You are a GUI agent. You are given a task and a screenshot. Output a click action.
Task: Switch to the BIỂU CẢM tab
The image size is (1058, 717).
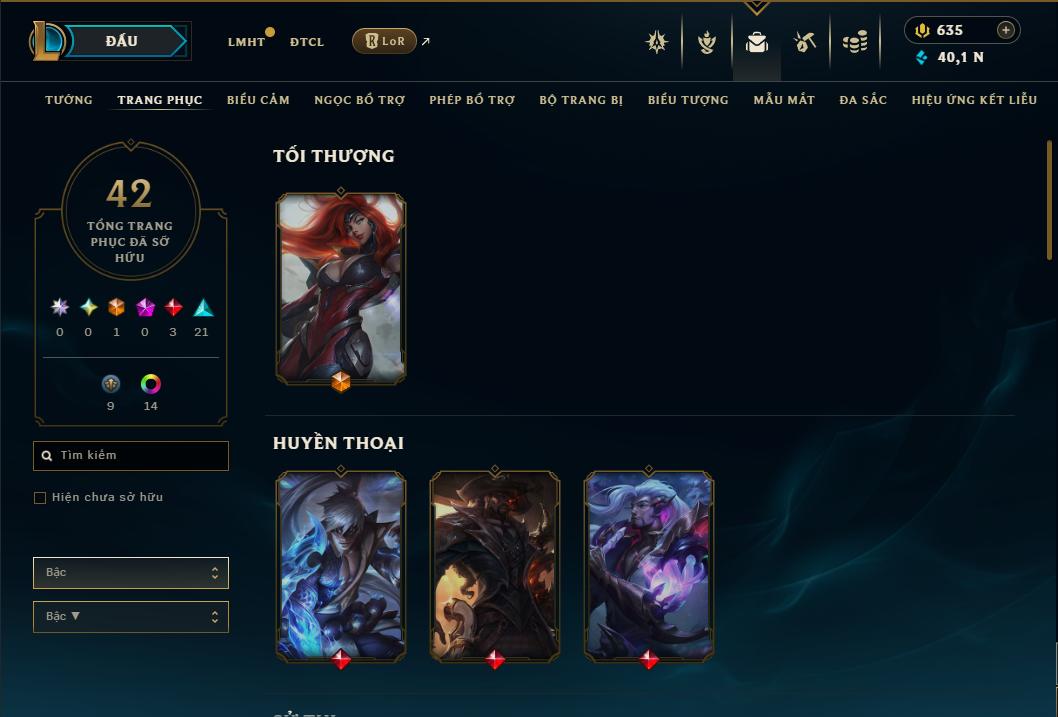pyautogui.click(x=258, y=100)
